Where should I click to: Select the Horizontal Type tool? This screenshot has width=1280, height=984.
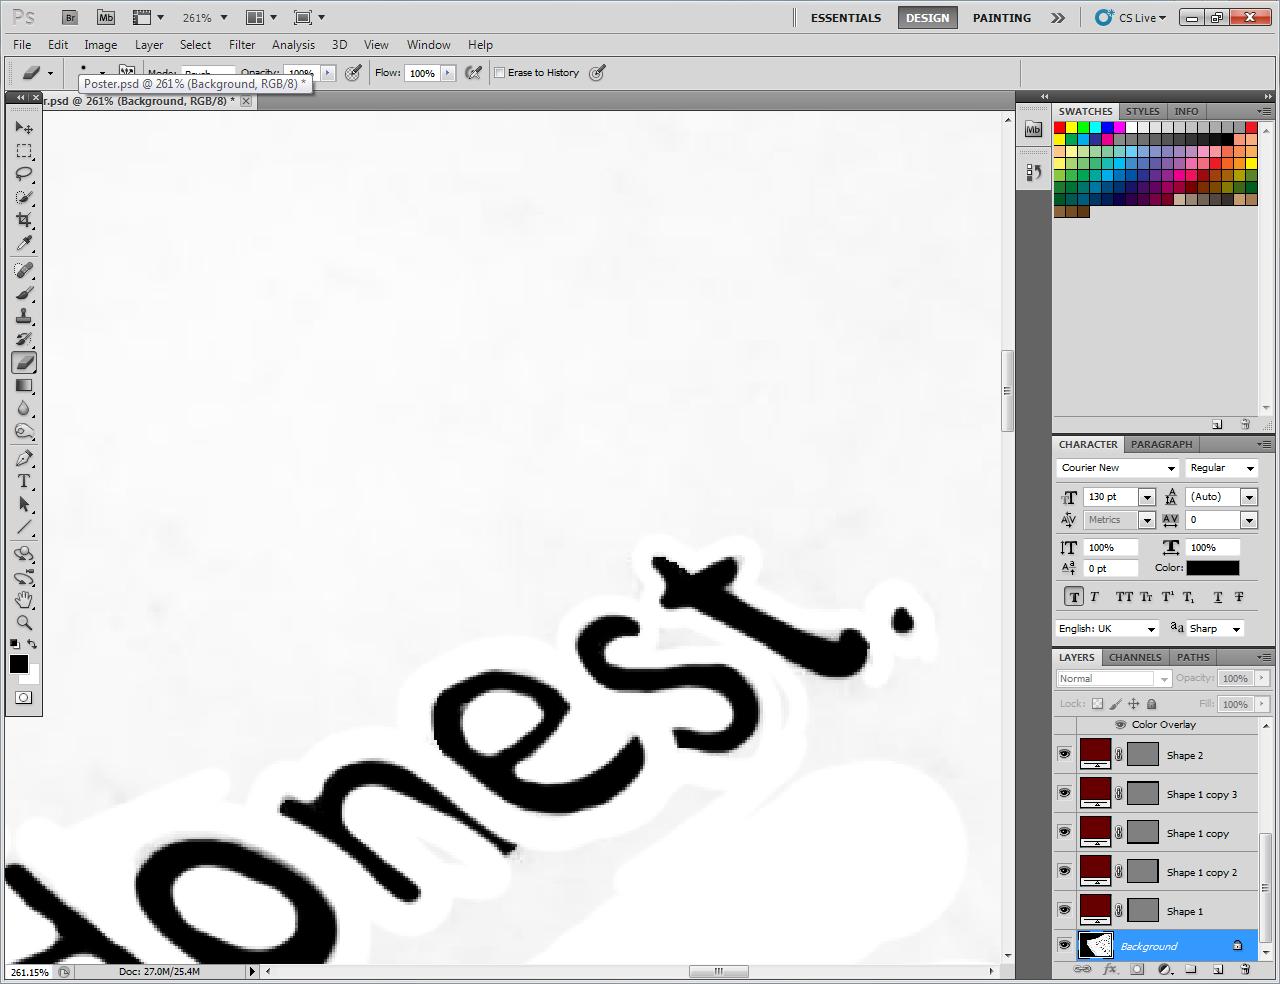(24, 481)
